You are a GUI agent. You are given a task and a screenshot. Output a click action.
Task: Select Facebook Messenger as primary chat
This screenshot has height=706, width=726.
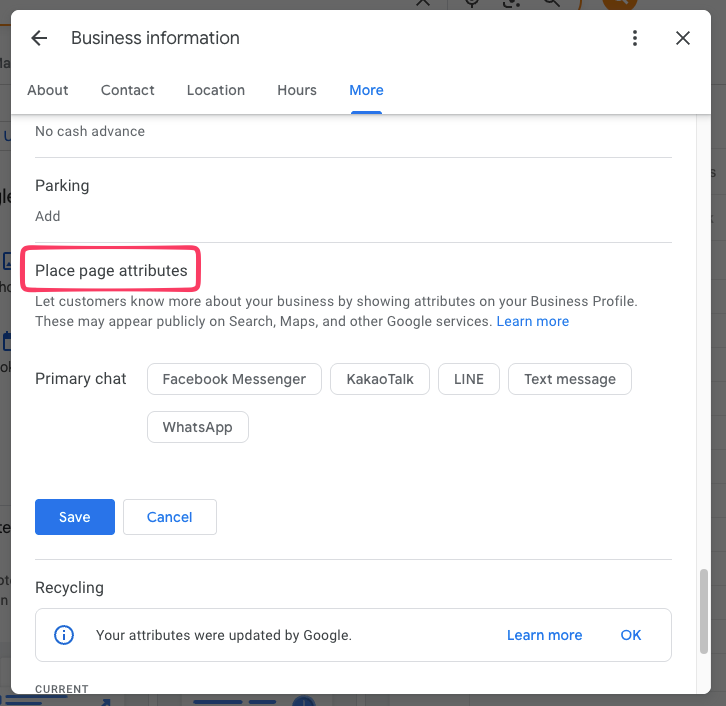pos(234,379)
